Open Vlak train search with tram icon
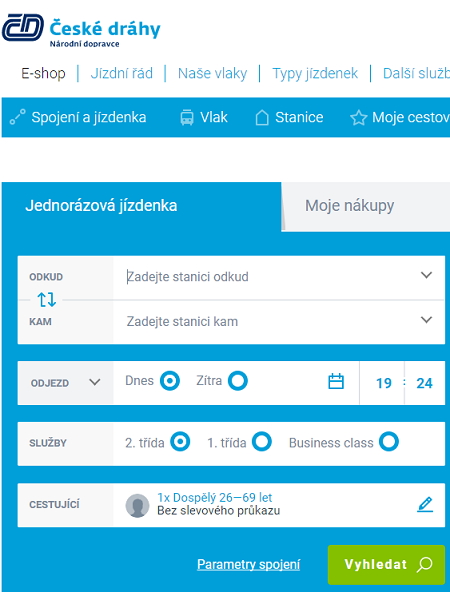450x592 pixels. (x=187, y=117)
